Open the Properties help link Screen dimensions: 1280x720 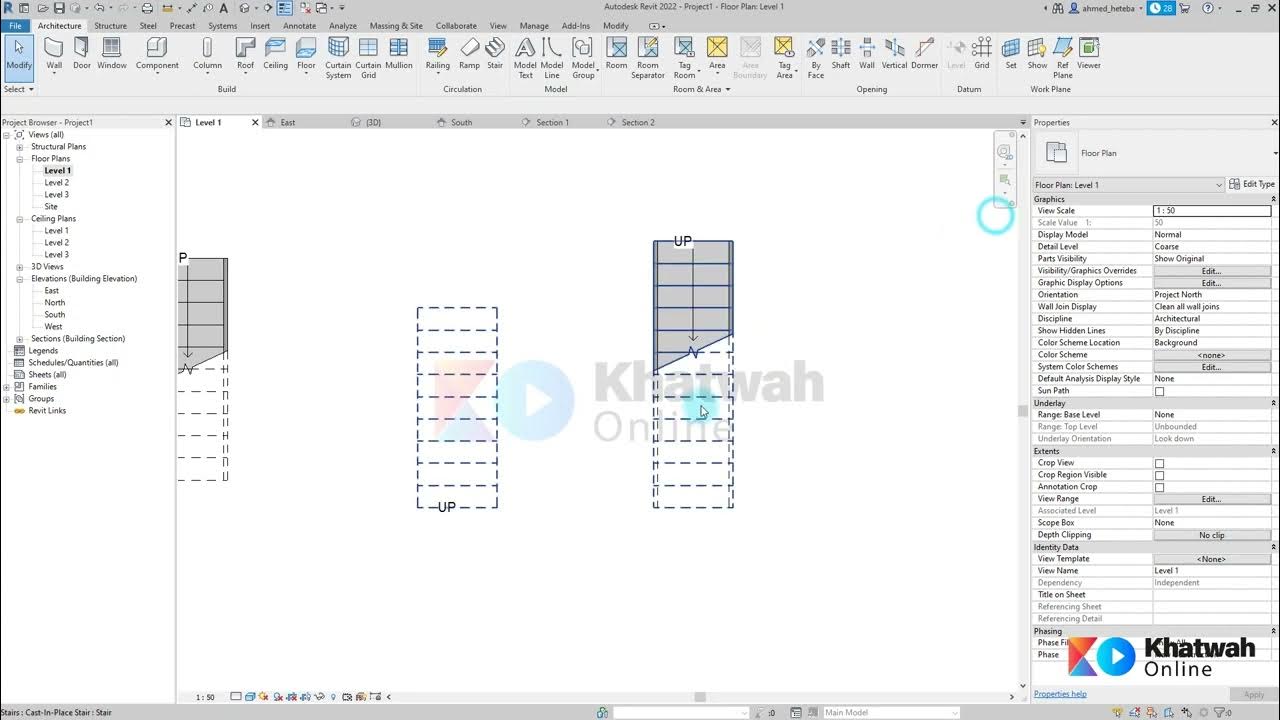[x=1060, y=694]
